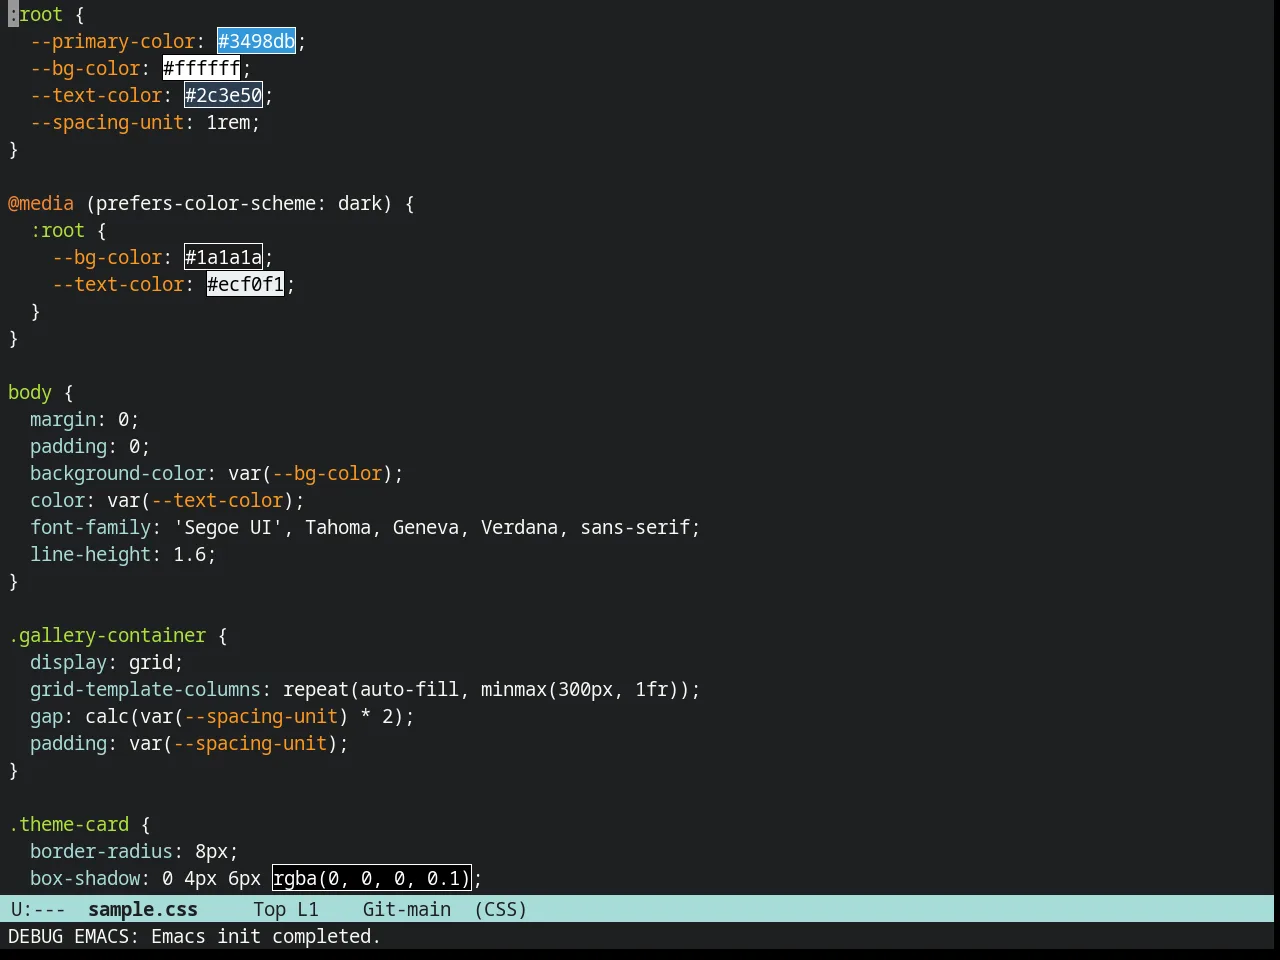Click the display: grid declaration

pyautogui.click(x=107, y=662)
